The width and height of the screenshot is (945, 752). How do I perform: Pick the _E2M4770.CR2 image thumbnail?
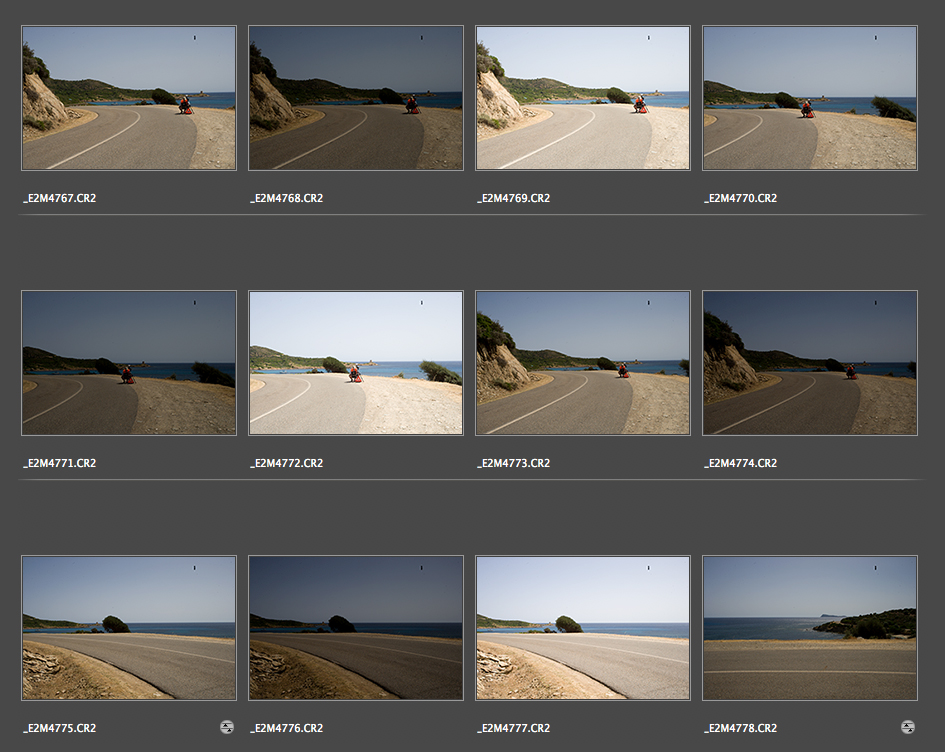[810, 98]
